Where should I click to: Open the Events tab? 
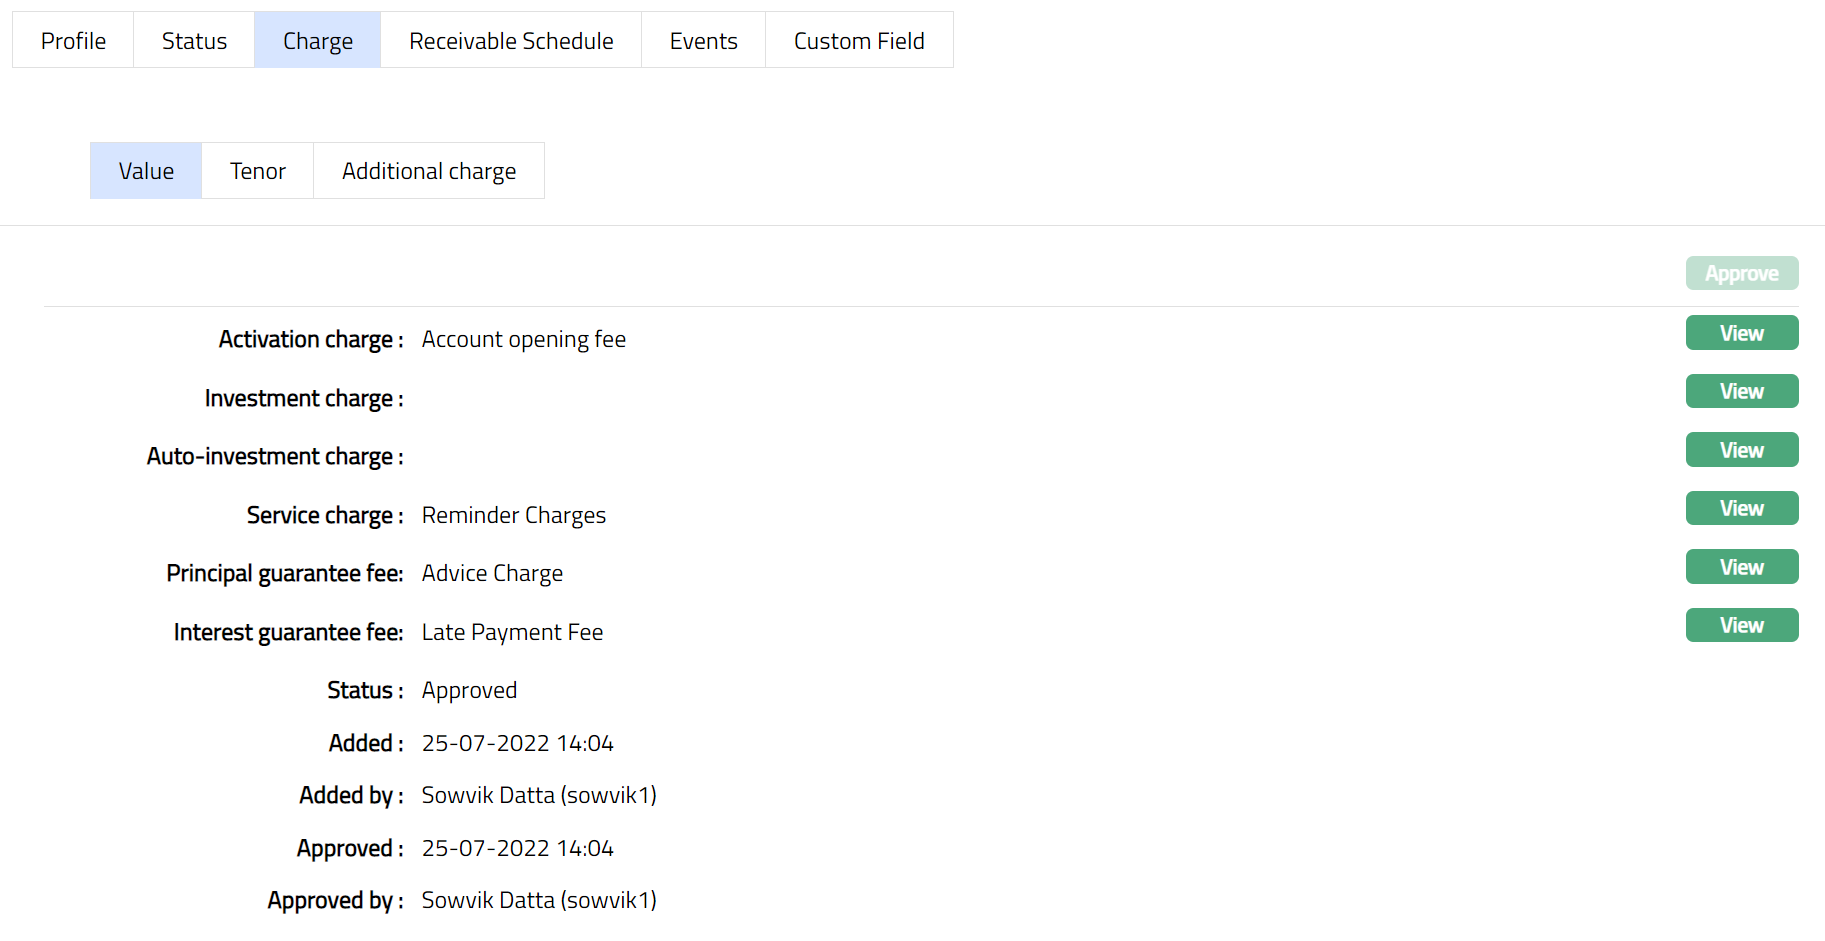[703, 41]
